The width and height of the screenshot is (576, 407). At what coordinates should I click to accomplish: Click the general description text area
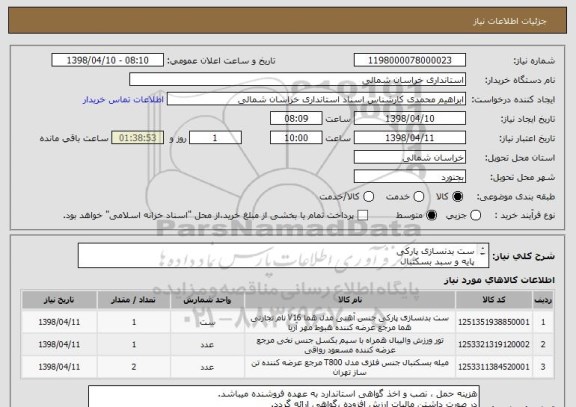(x=283, y=256)
